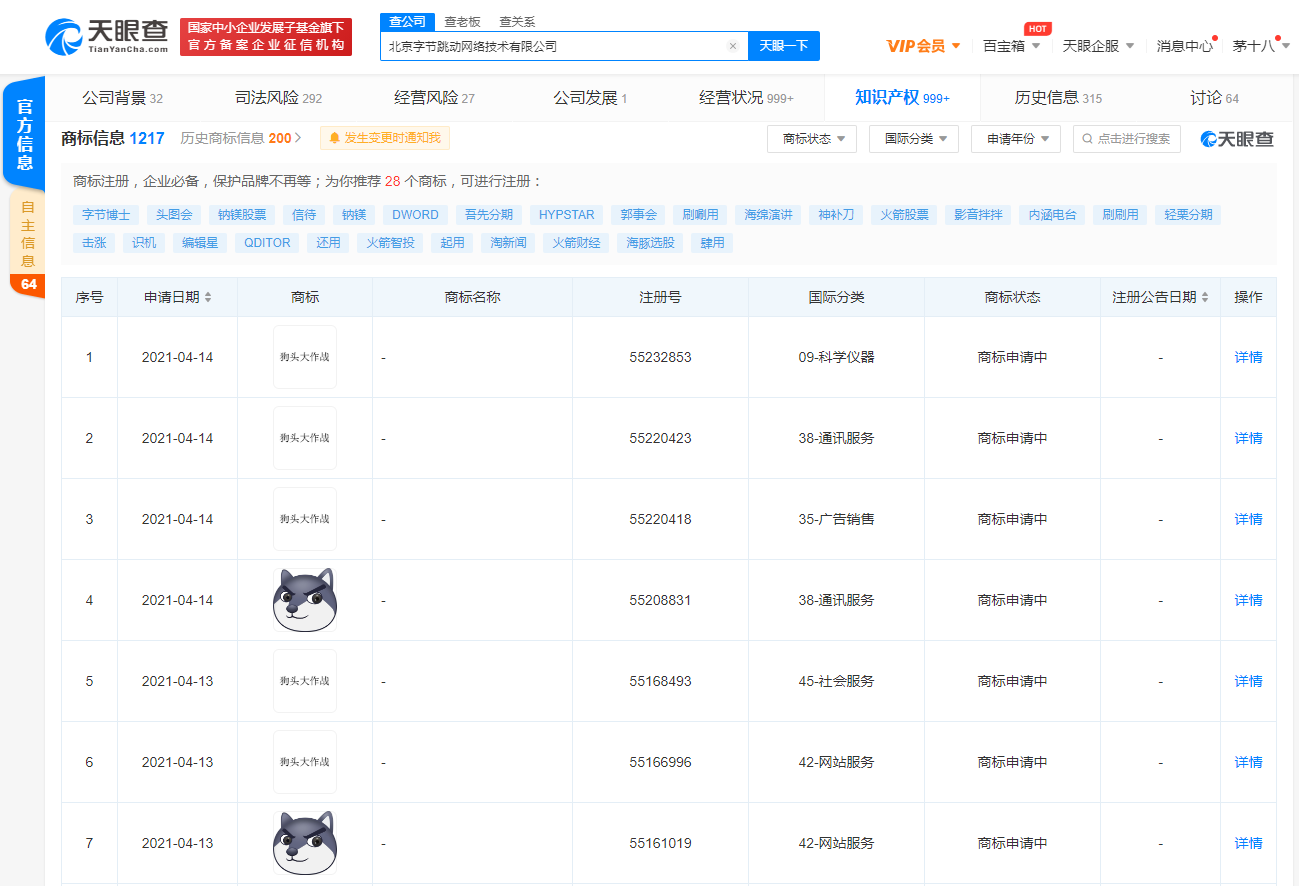Image resolution: width=1299 pixels, height=886 pixels.
Task: Expand the trademark status filter dropdown
Action: 812,139
